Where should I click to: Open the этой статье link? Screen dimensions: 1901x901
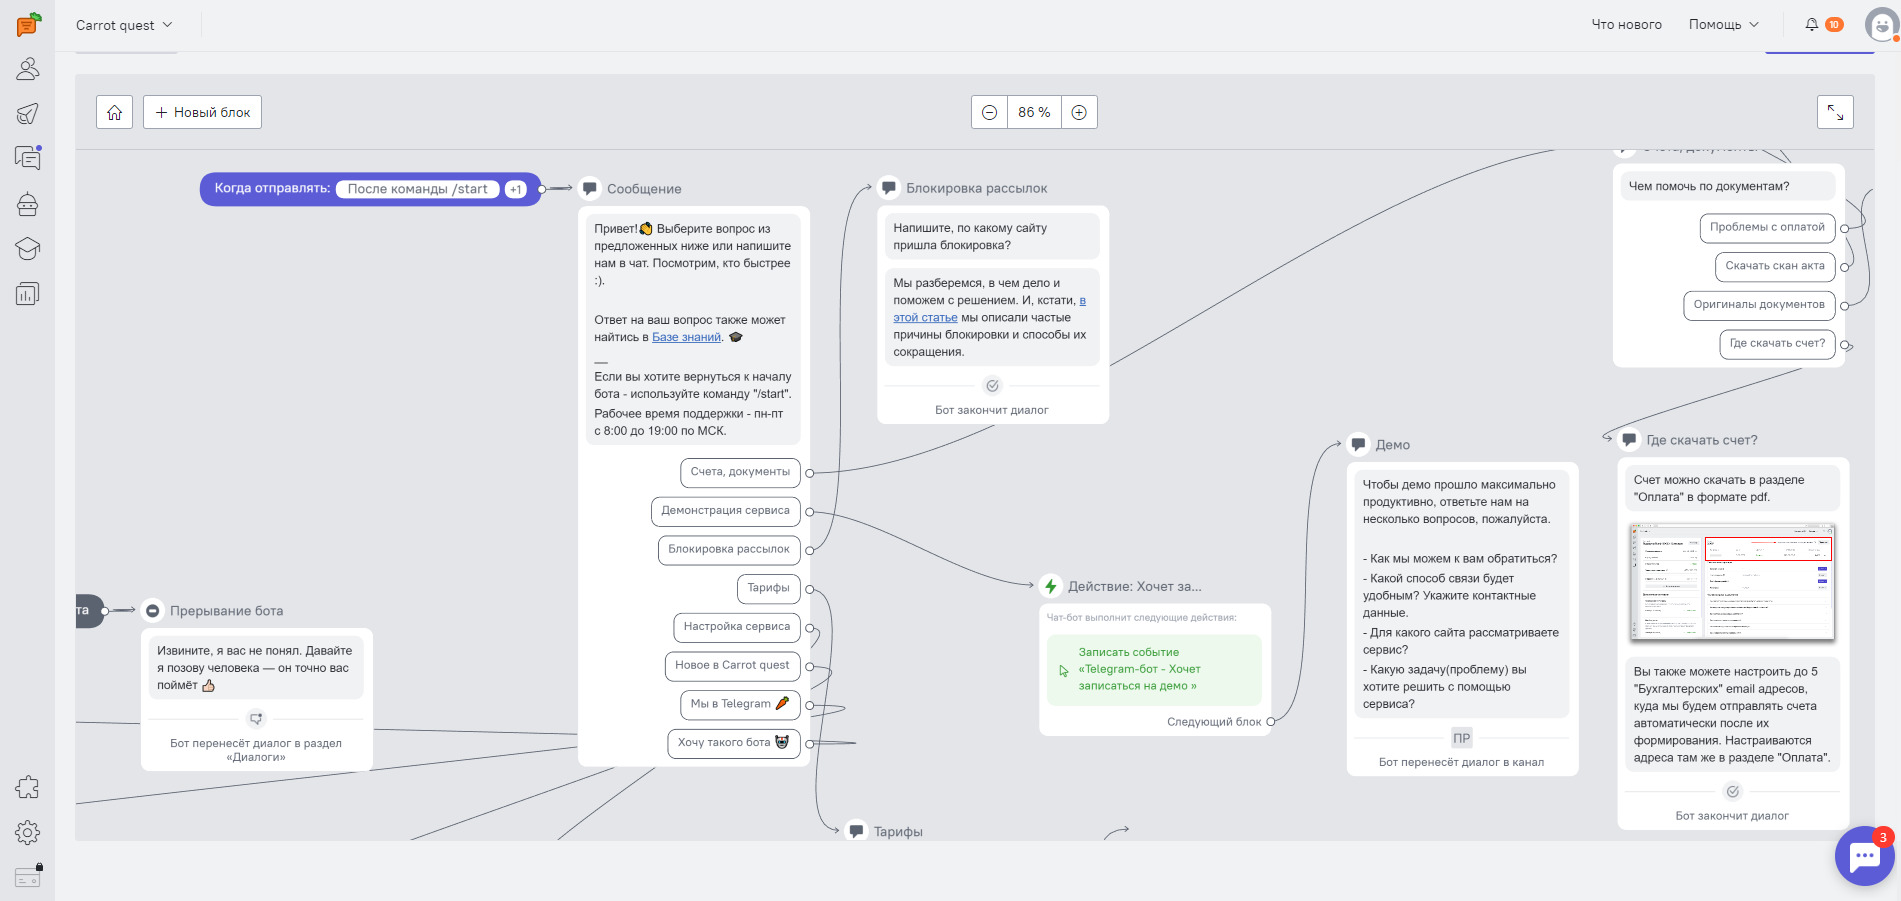tap(925, 318)
